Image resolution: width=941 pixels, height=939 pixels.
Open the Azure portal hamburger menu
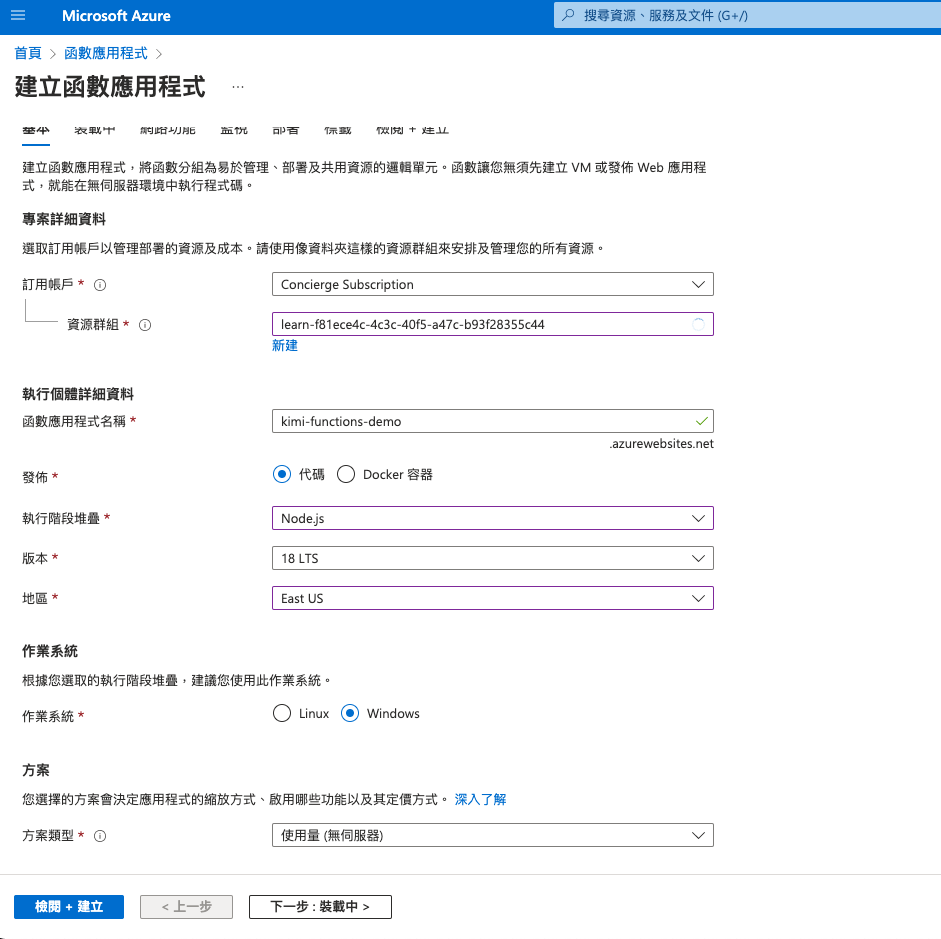click(18, 16)
